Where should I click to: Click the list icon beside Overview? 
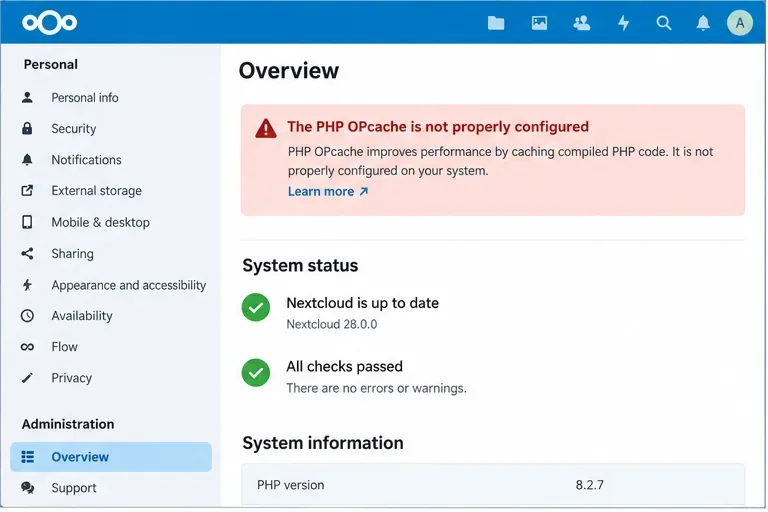point(27,457)
